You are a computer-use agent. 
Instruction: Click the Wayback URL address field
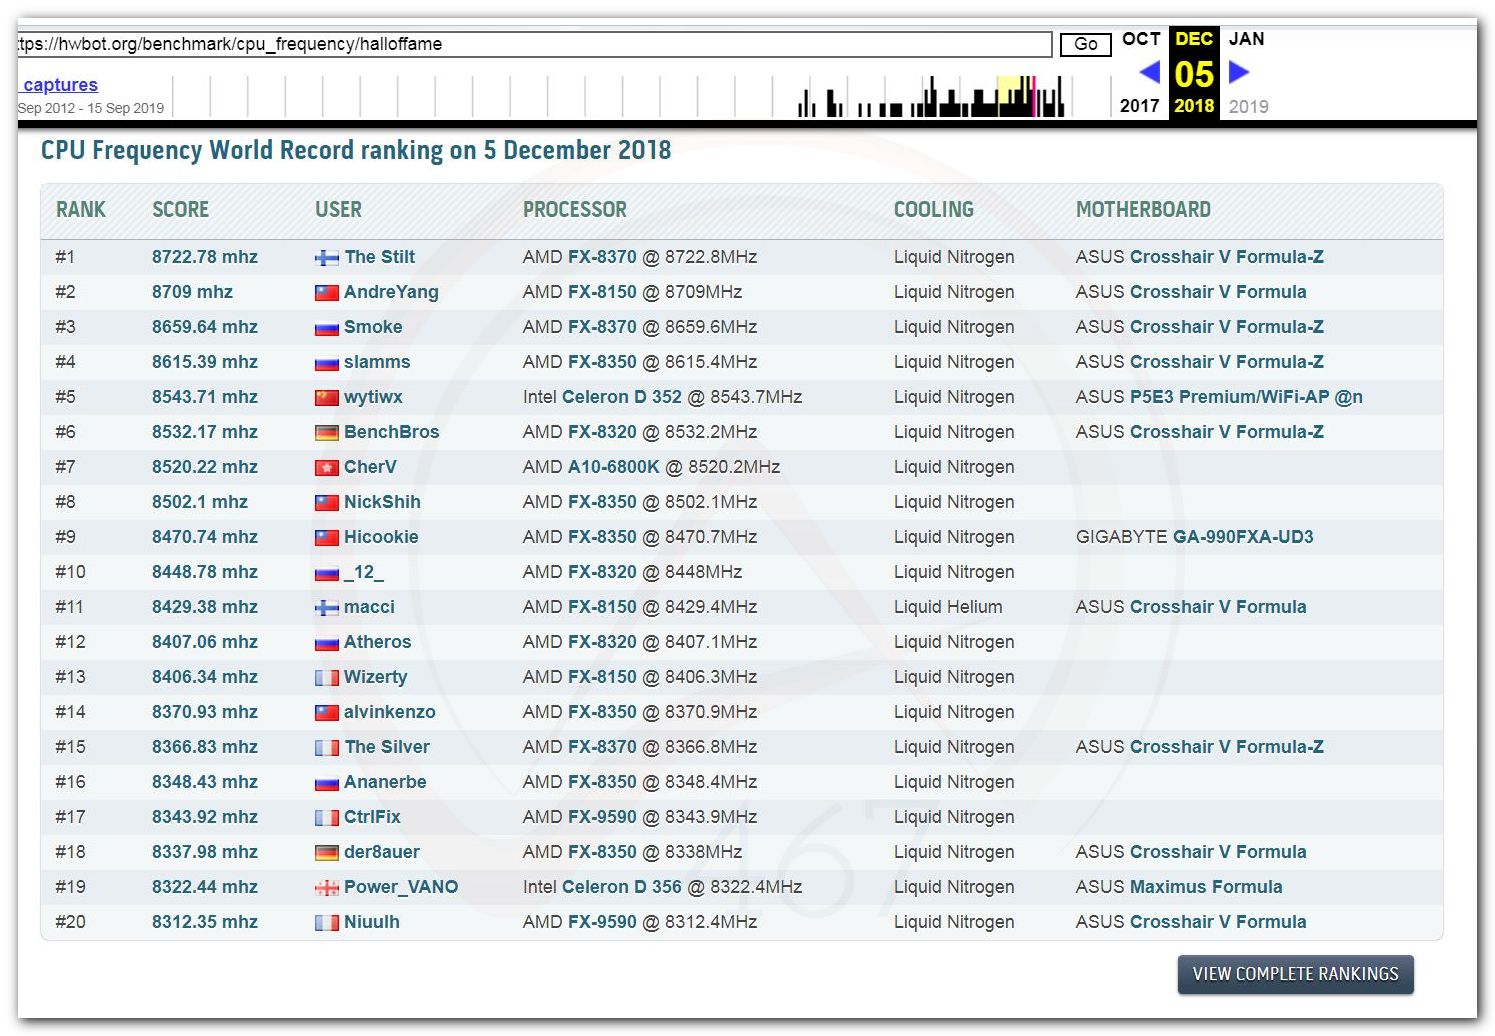(534, 44)
